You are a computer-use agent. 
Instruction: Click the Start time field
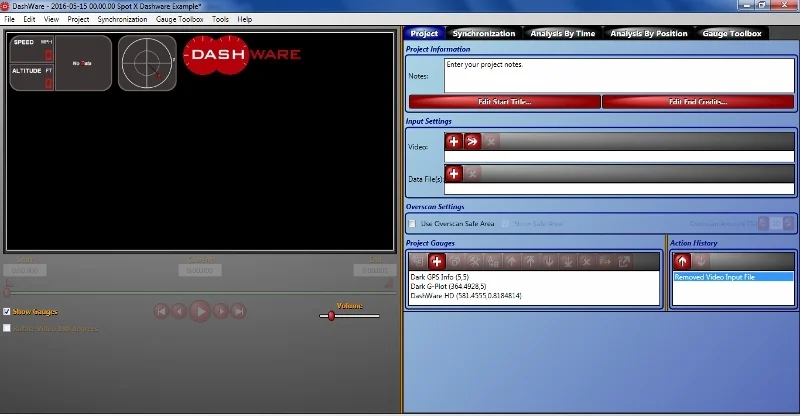point(25,270)
